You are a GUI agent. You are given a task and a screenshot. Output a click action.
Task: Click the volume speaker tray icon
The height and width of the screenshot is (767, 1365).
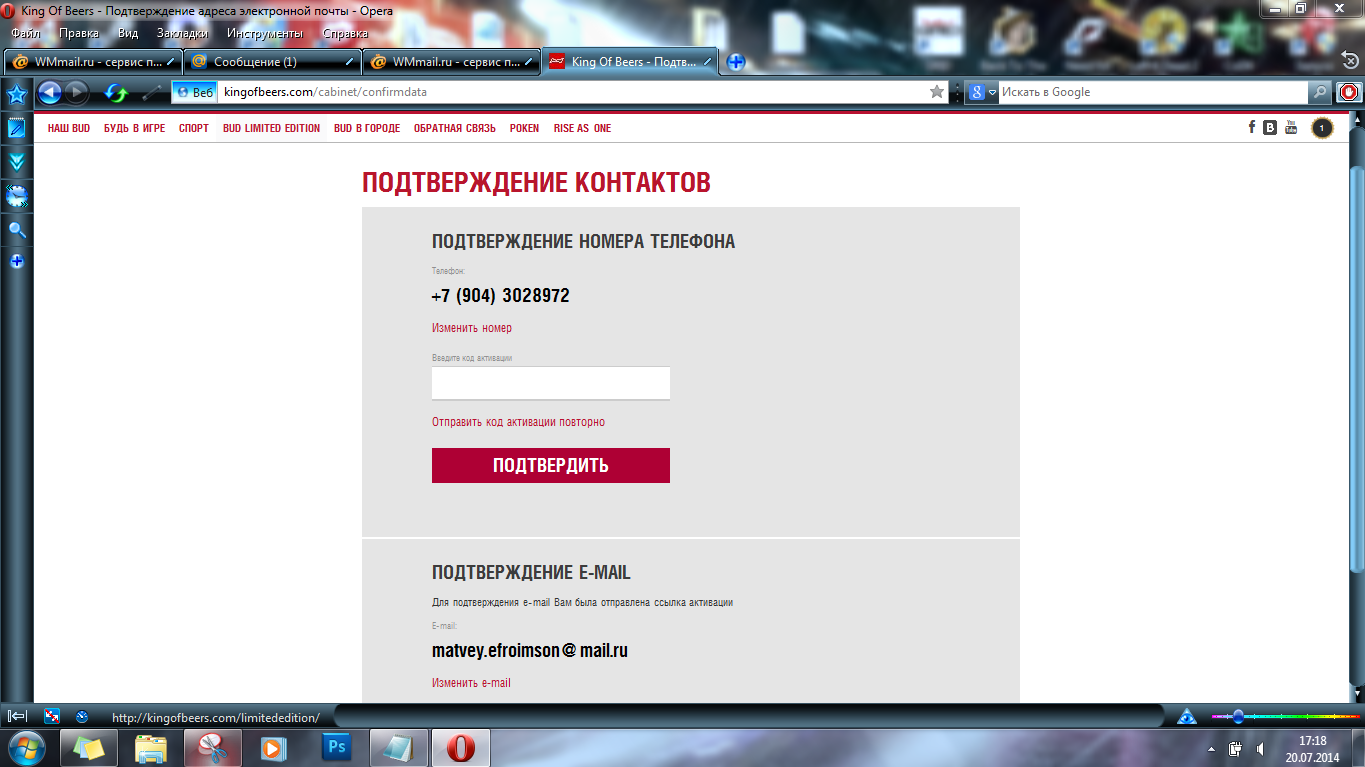click(1259, 748)
